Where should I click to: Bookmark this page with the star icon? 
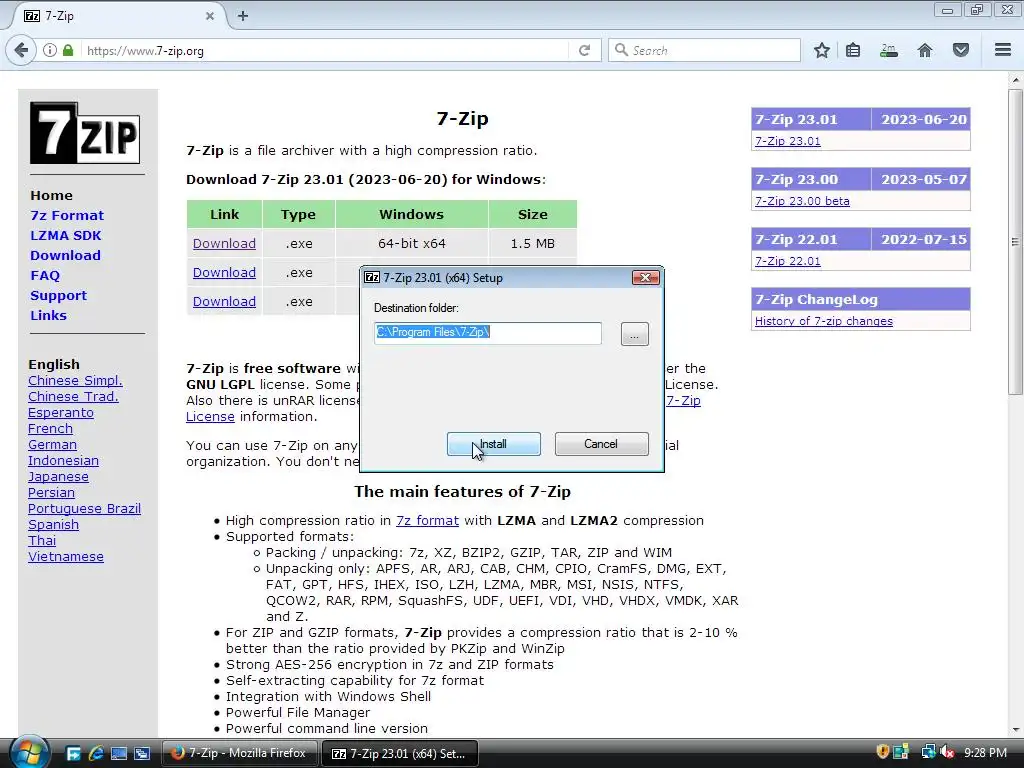click(822, 50)
